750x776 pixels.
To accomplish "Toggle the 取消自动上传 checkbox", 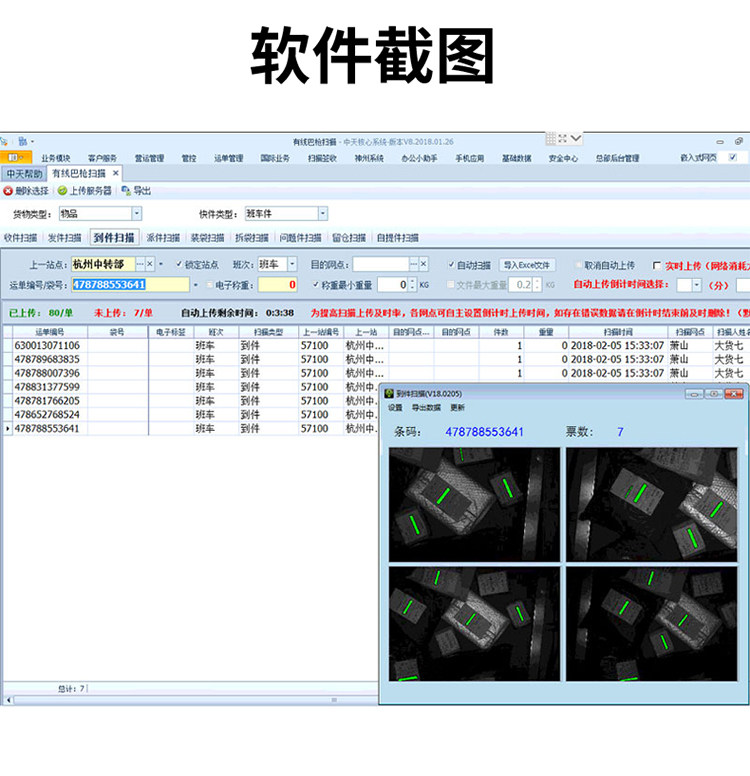I will coord(579,265).
